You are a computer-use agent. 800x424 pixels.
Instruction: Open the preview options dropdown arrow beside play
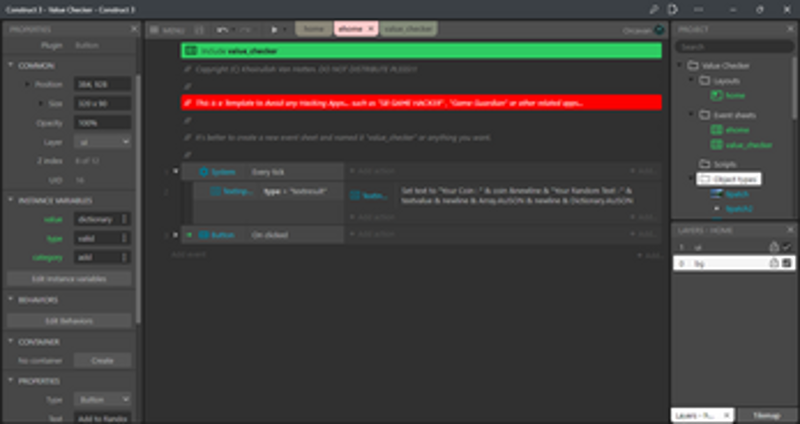pyautogui.click(x=285, y=30)
